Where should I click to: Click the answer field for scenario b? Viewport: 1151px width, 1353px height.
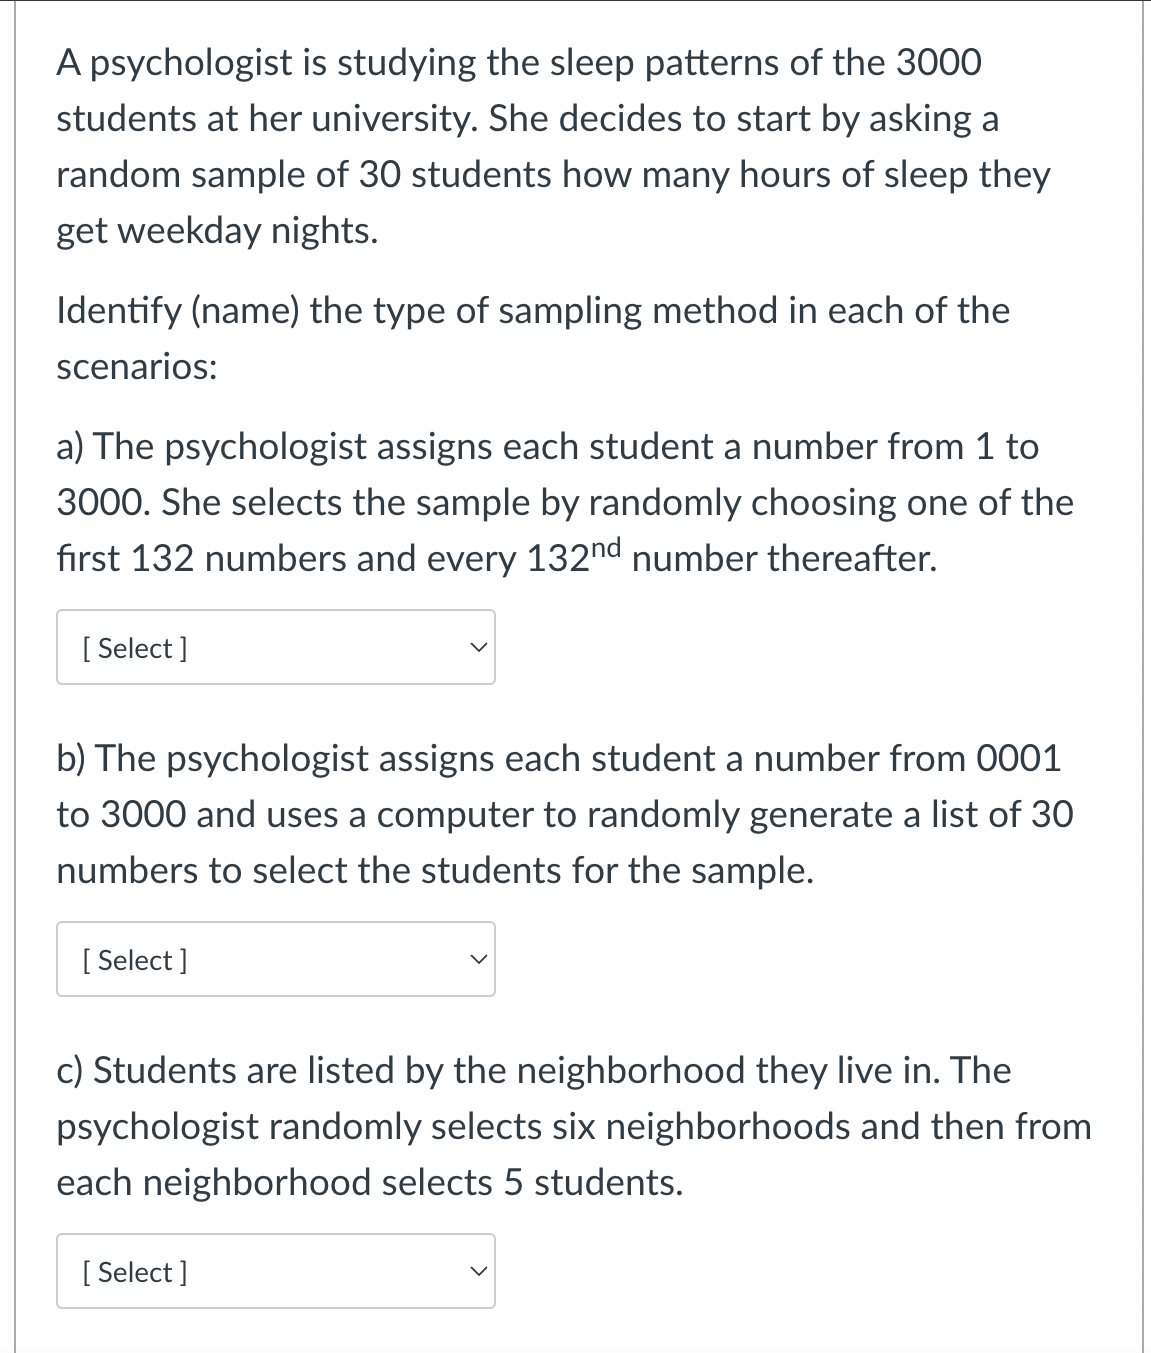click(x=276, y=959)
